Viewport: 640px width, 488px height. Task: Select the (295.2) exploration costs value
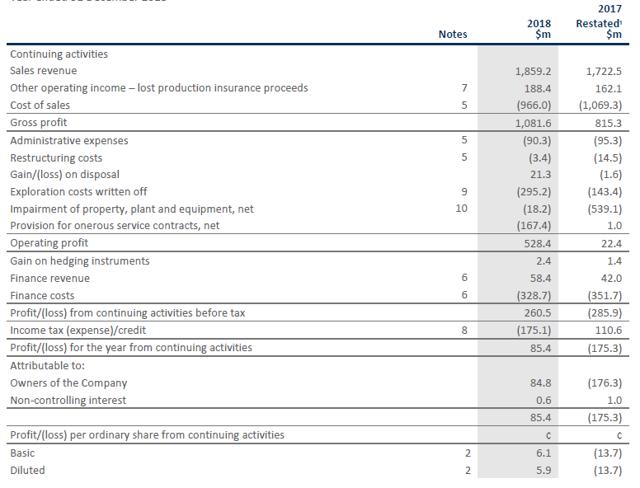click(x=534, y=192)
